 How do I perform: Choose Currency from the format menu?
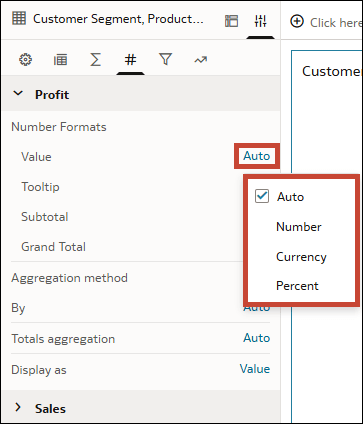click(x=301, y=257)
